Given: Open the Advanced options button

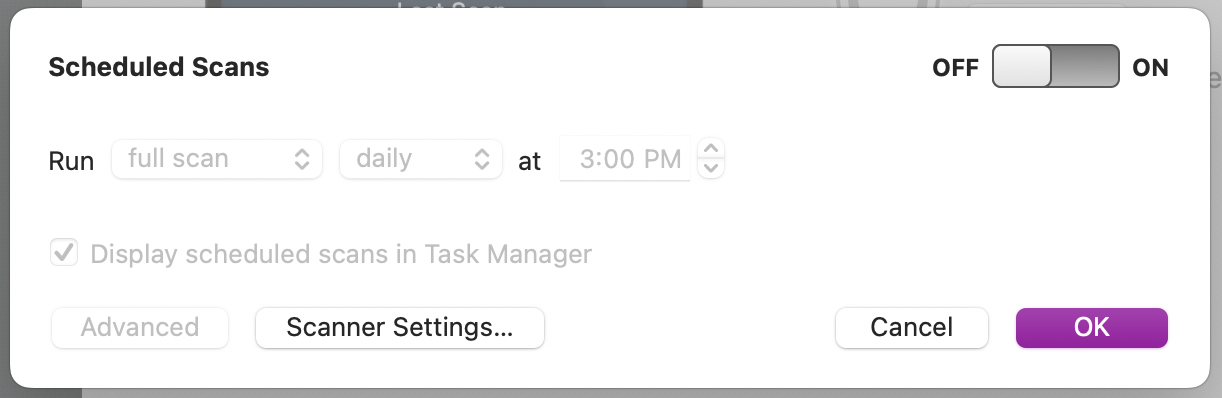Looking at the screenshot, I should [140, 327].
